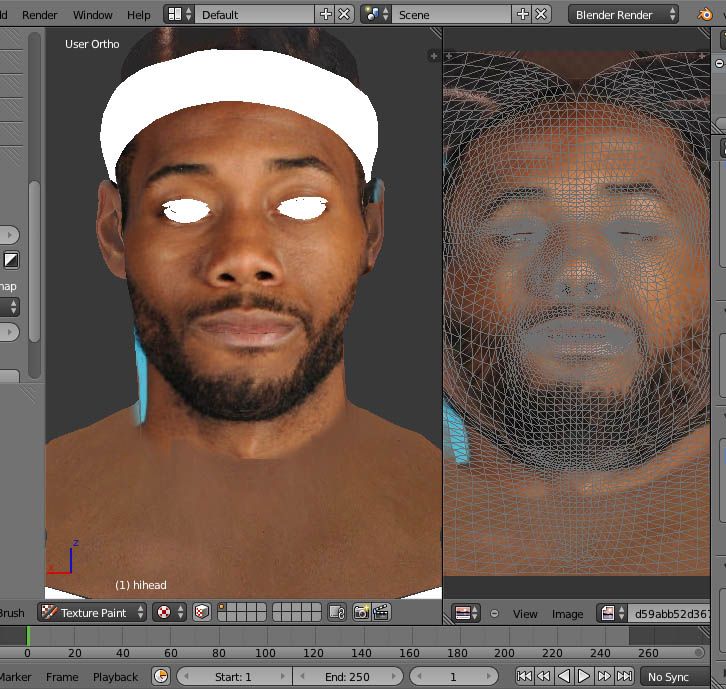Click the black-and-white gradient swatch in left panel
This screenshot has height=689, width=726.
[11, 260]
